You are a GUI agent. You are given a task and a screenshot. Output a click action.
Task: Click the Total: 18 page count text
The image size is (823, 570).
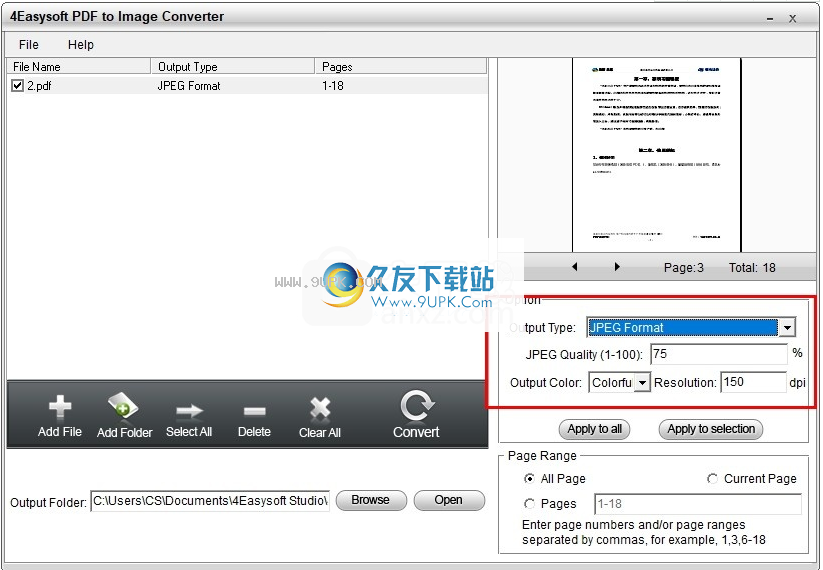(x=752, y=268)
